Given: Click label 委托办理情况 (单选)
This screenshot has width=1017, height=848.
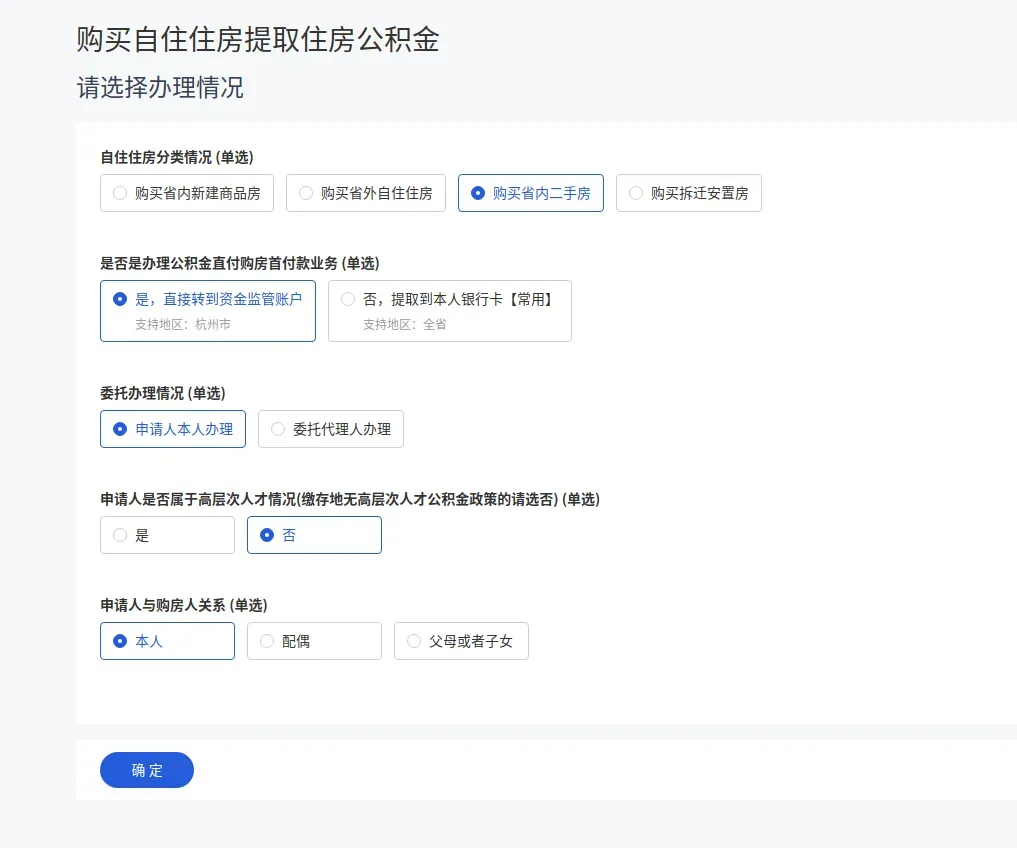Looking at the screenshot, I should 163,393.
